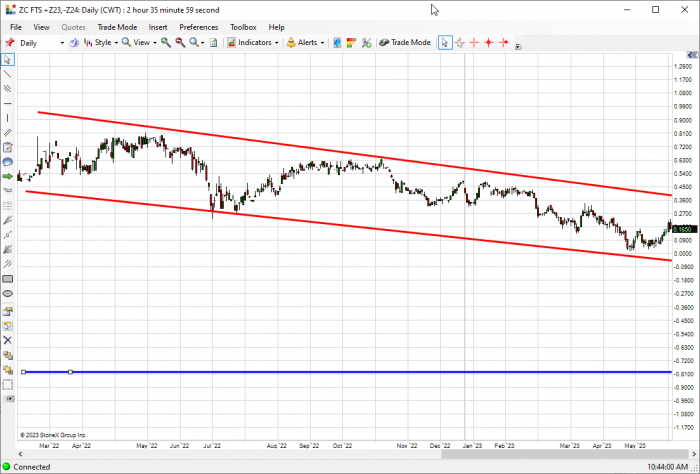
Task: Collapse the price scale with double-arrow button
Action: [x=692, y=55]
